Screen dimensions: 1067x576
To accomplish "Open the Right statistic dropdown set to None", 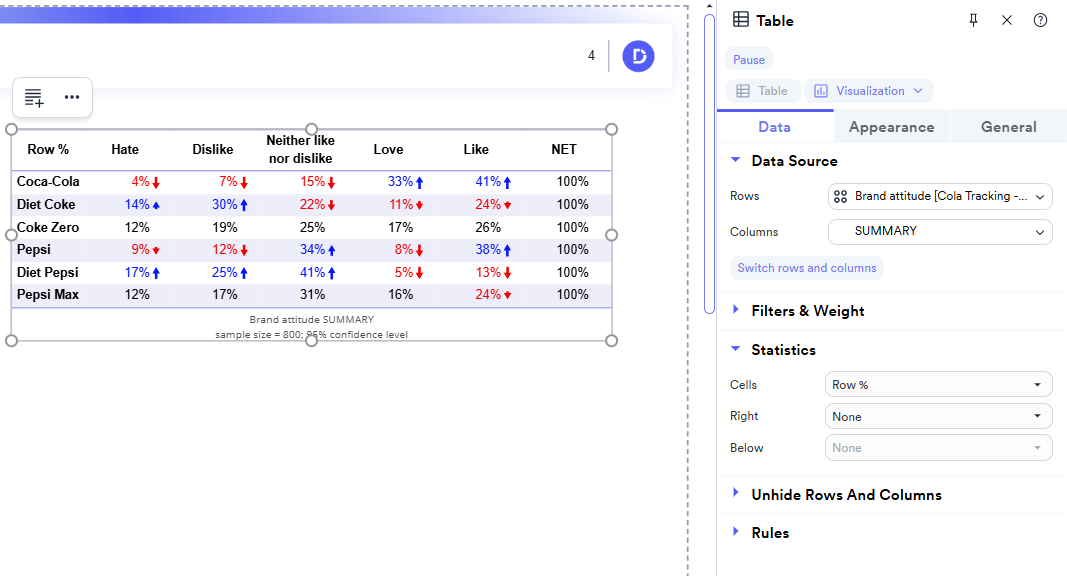I will pyautogui.click(x=938, y=416).
